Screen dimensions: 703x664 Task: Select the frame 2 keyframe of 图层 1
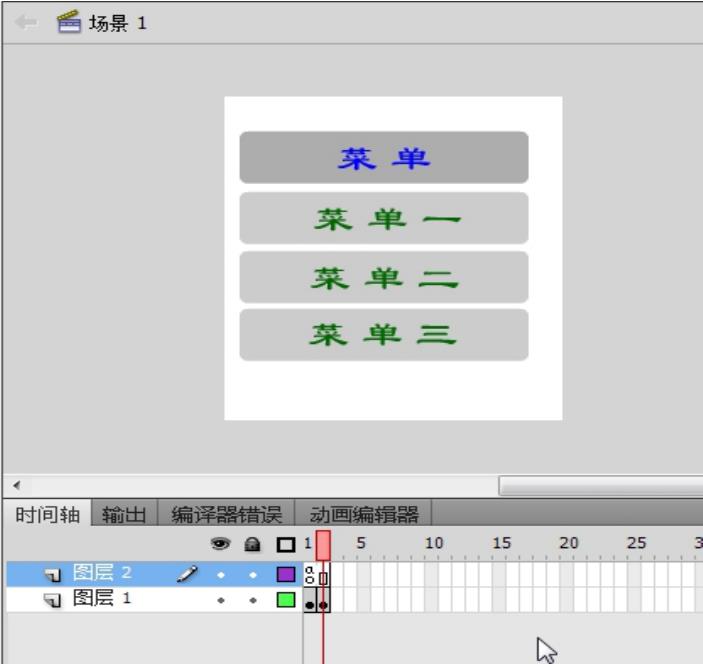pyautogui.click(x=323, y=600)
